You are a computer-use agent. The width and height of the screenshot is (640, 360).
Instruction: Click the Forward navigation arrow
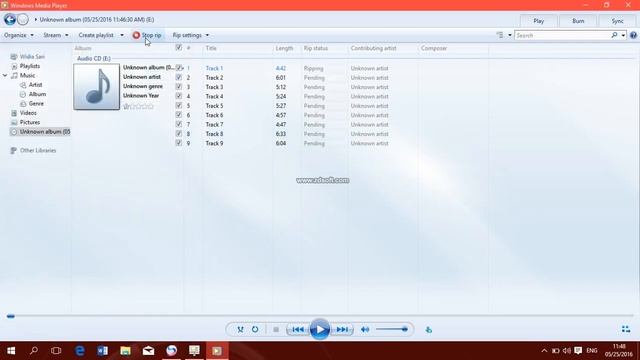tap(23, 19)
